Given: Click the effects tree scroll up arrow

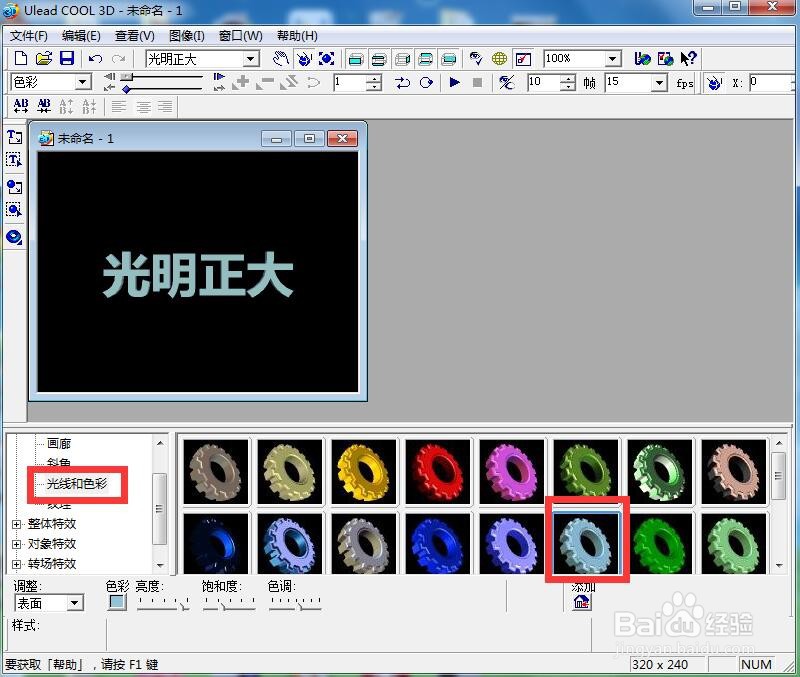Looking at the screenshot, I should [x=160, y=443].
